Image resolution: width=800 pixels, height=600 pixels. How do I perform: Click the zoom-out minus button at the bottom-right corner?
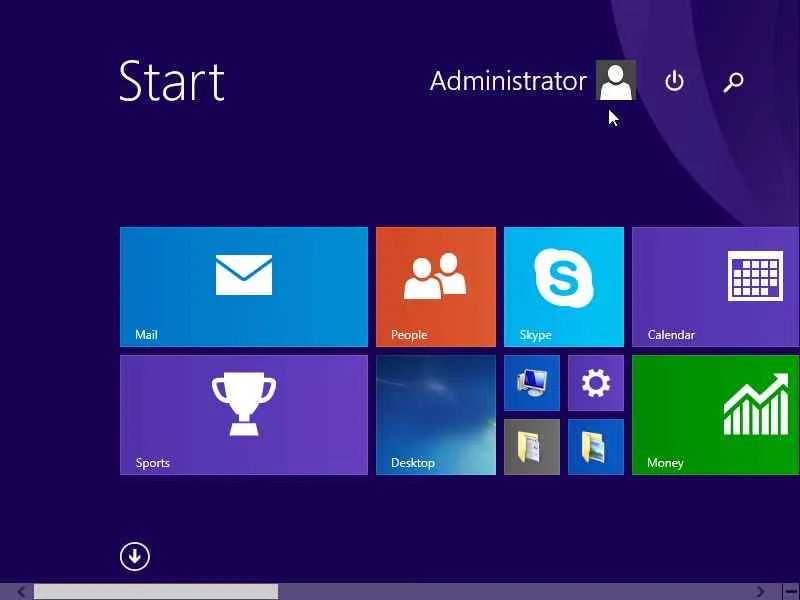(x=791, y=592)
